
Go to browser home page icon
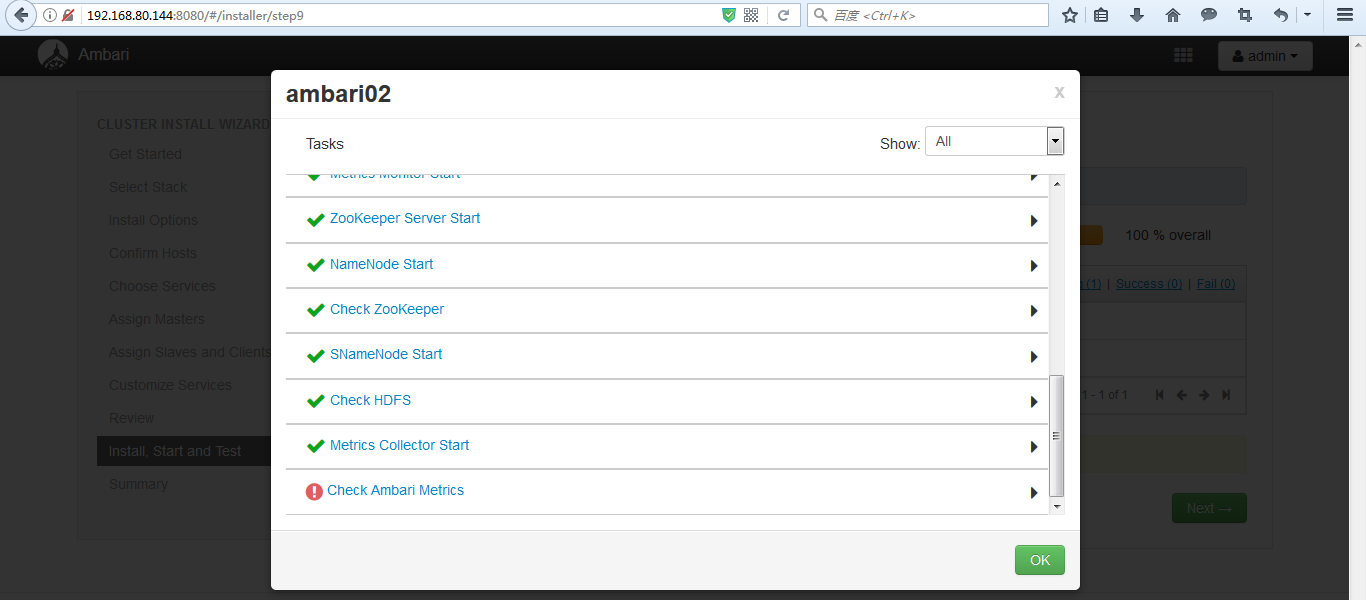click(1173, 15)
